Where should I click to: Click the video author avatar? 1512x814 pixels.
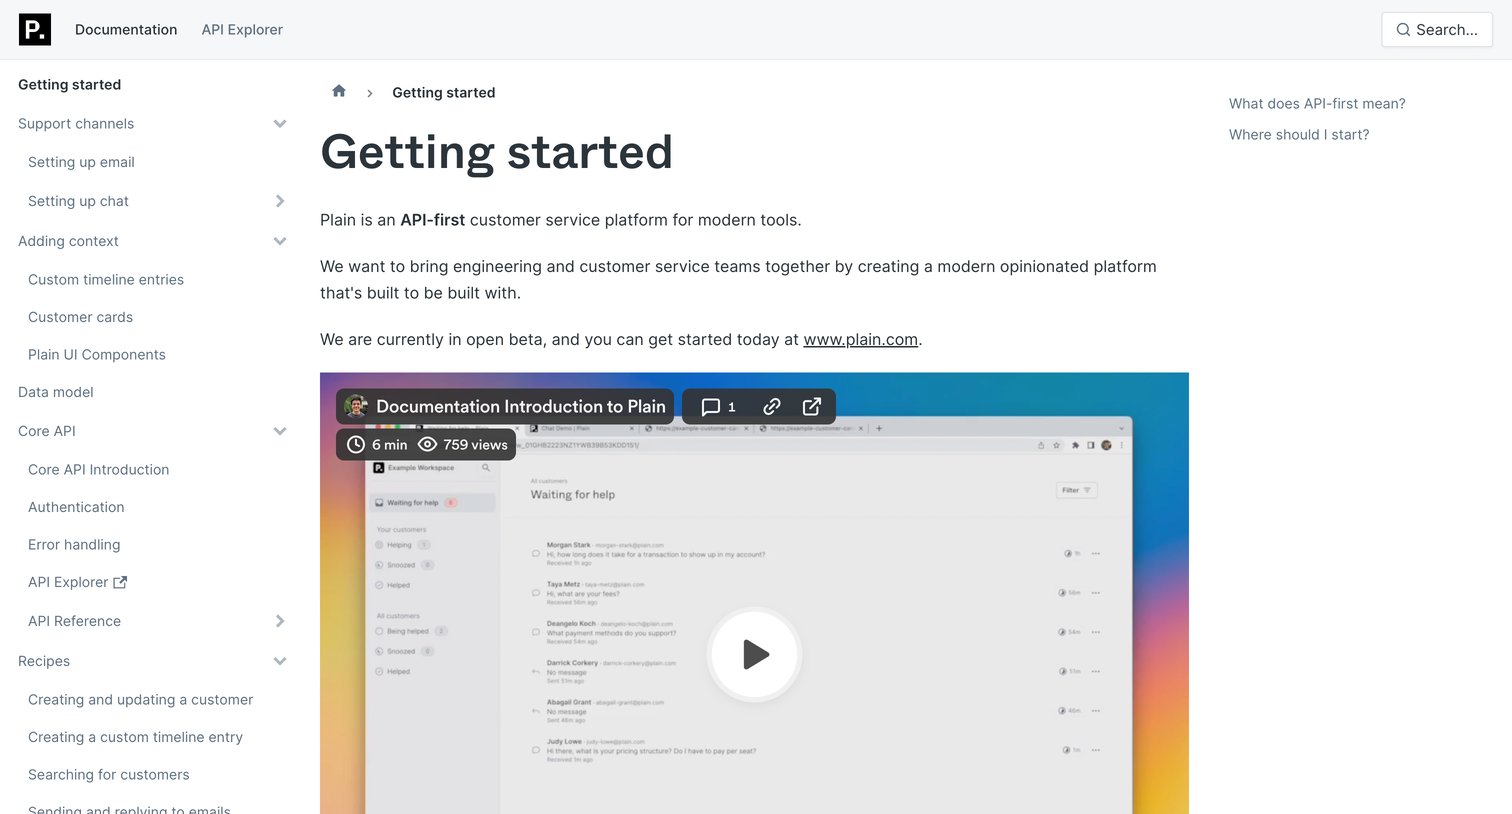[356, 406]
